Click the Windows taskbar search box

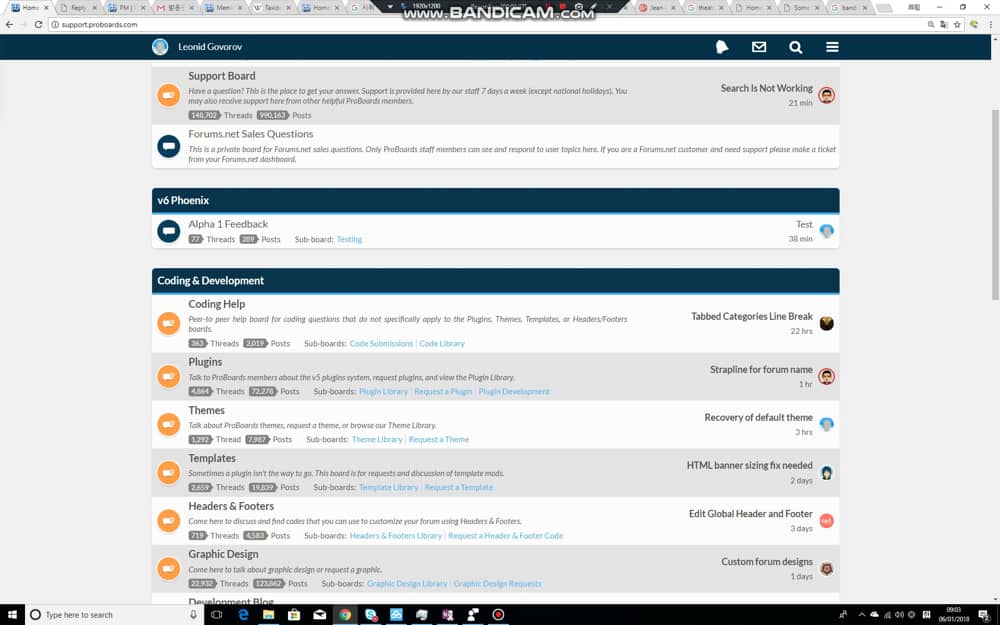[114, 615]
